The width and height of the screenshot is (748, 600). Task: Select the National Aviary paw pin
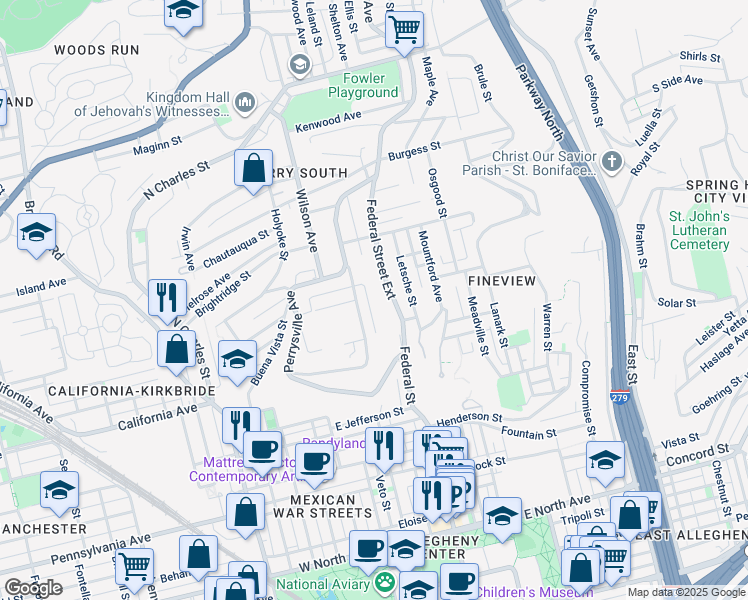[384, 582]
